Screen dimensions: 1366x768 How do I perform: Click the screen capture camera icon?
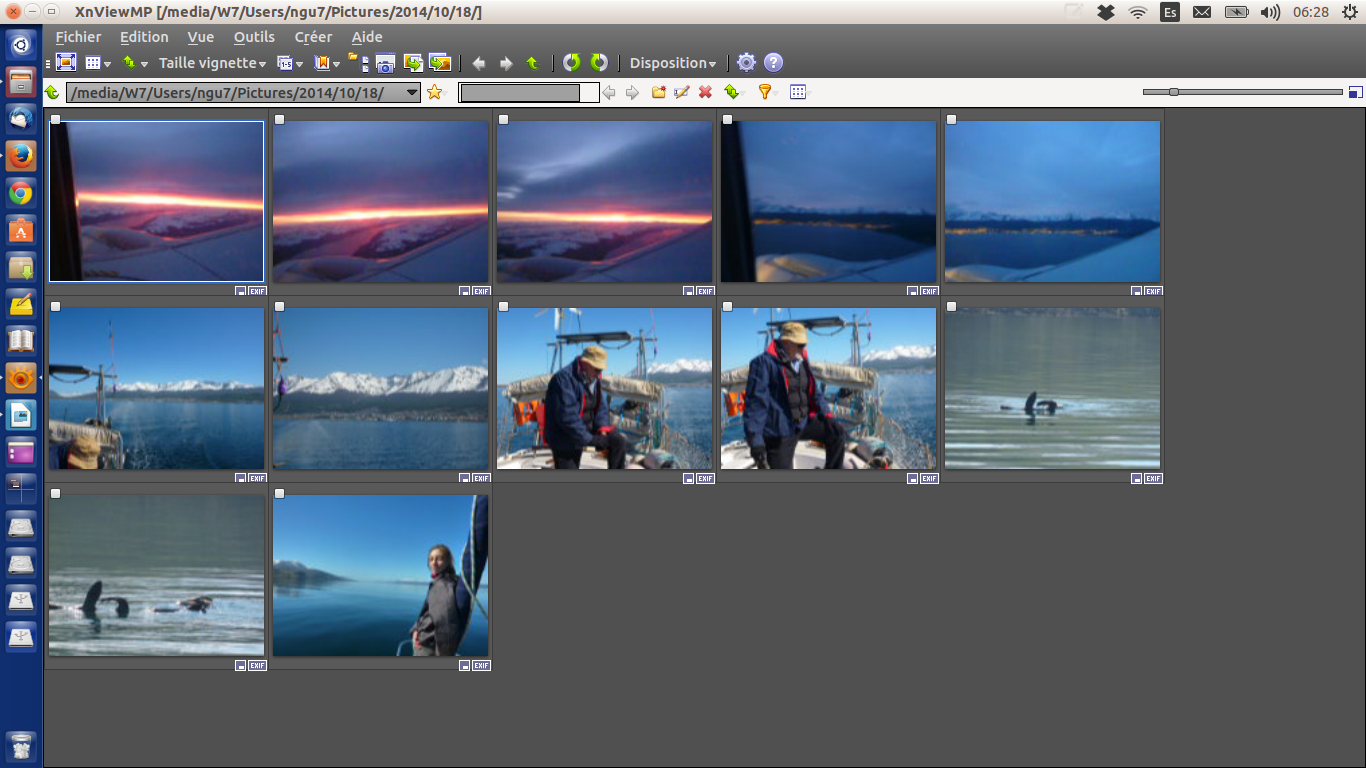pyautogui.click(x=385, y=63)
